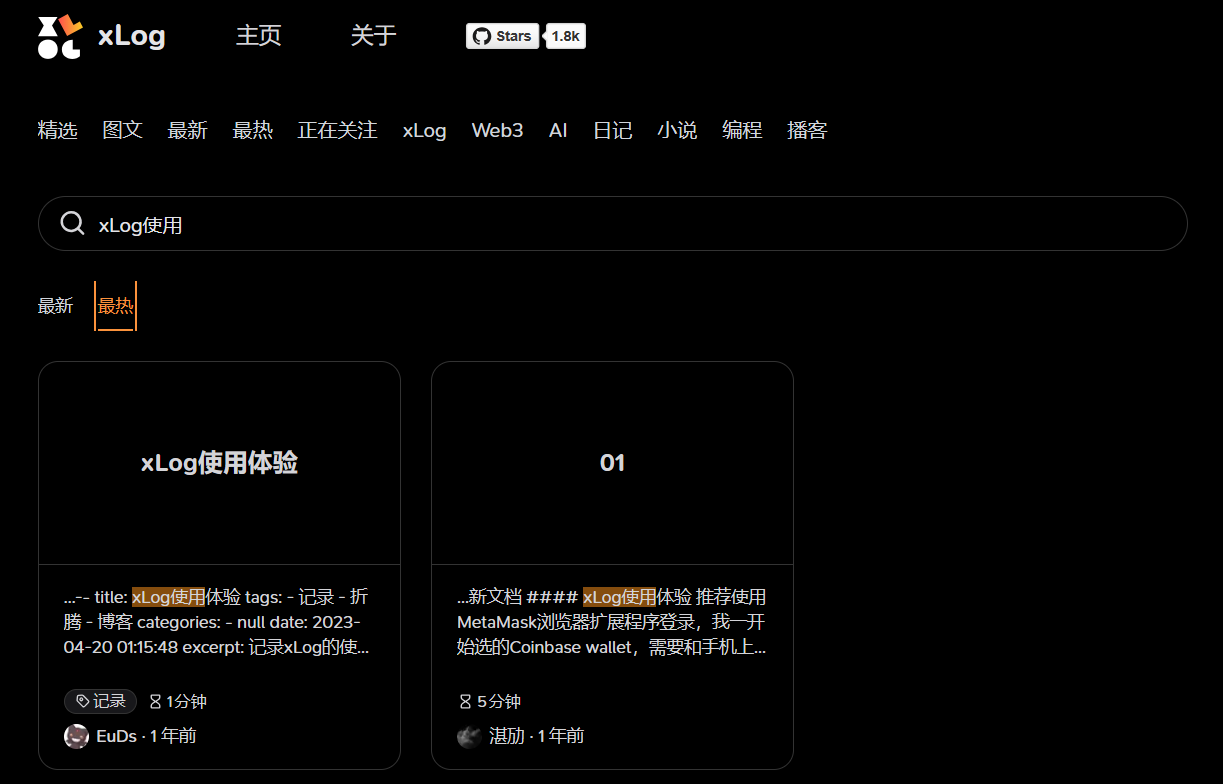This screenshot has width=1223, height=784.
Task: Click the 5分钟 reading time text
Action: pos(499,702)
